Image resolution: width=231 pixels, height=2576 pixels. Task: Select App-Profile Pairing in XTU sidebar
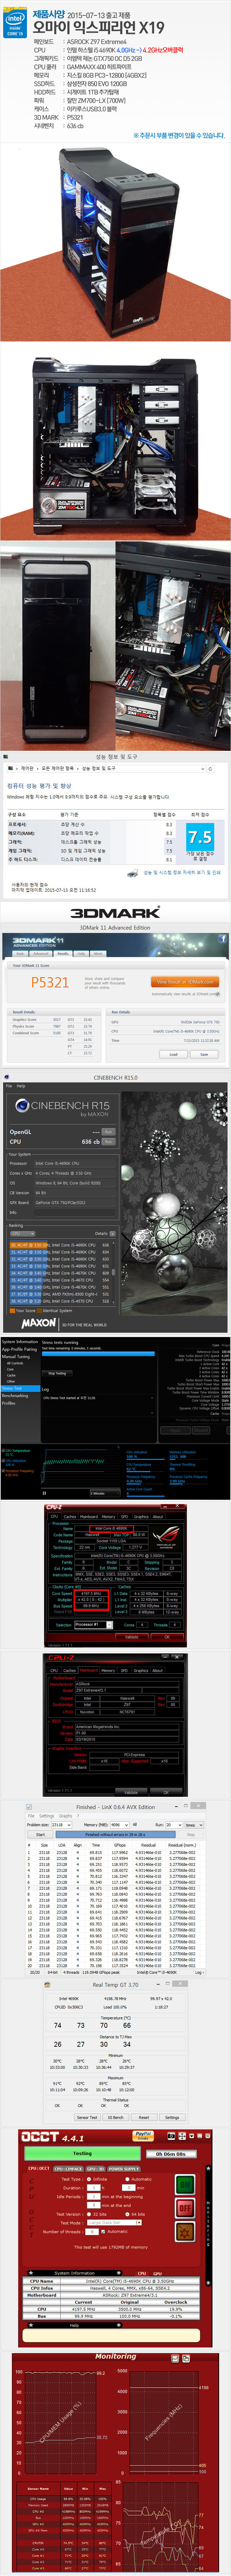(19, 1350)
